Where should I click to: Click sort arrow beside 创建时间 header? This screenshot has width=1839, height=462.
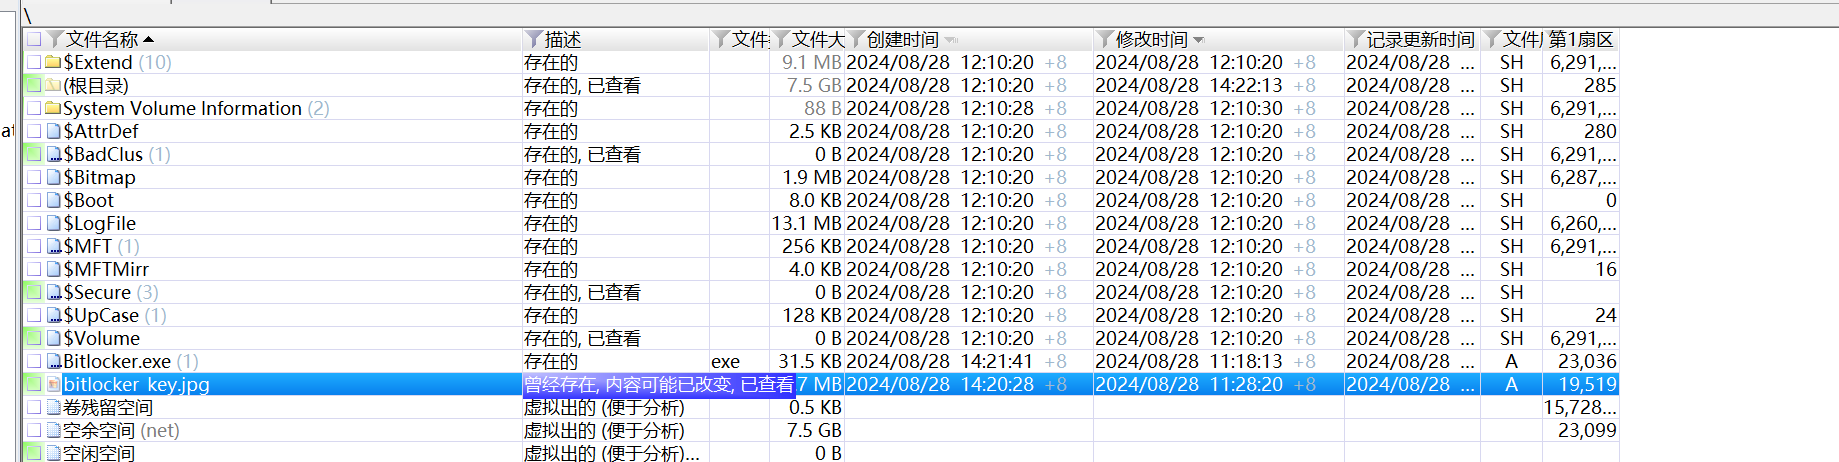tap(951, 40)
